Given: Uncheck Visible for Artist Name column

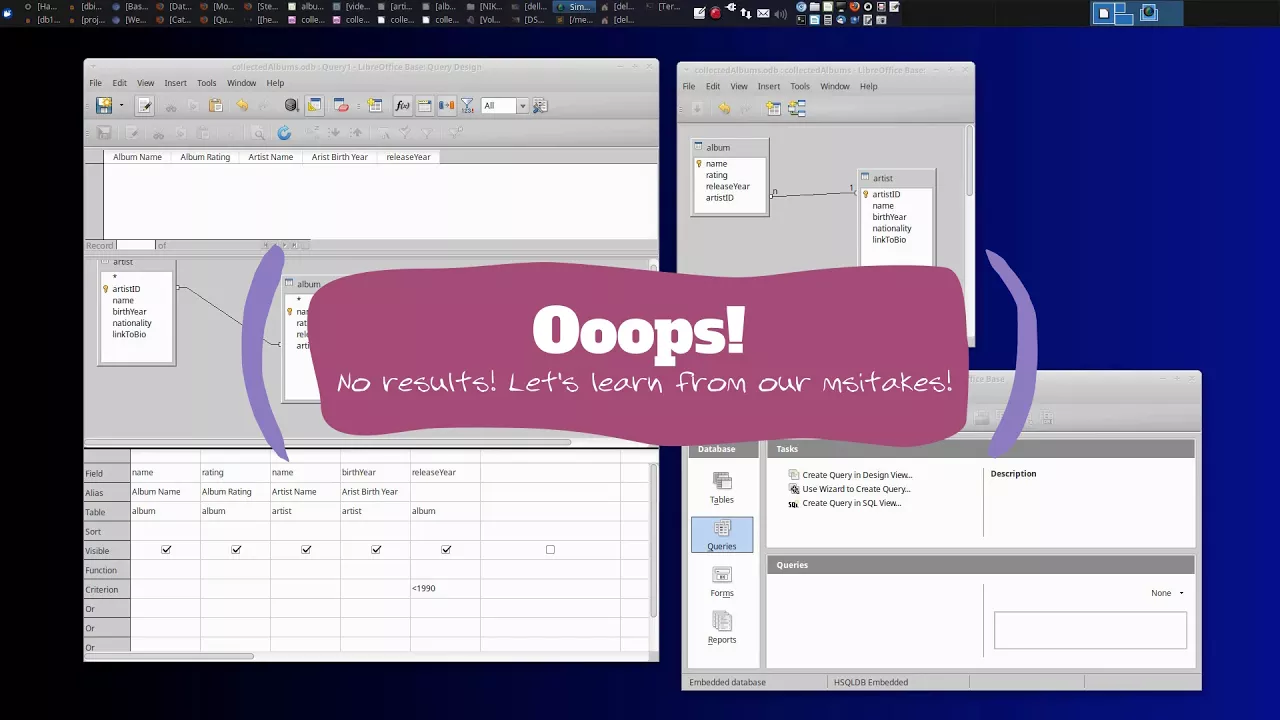Looking at the screenshot, I should (x=306, y=550).
